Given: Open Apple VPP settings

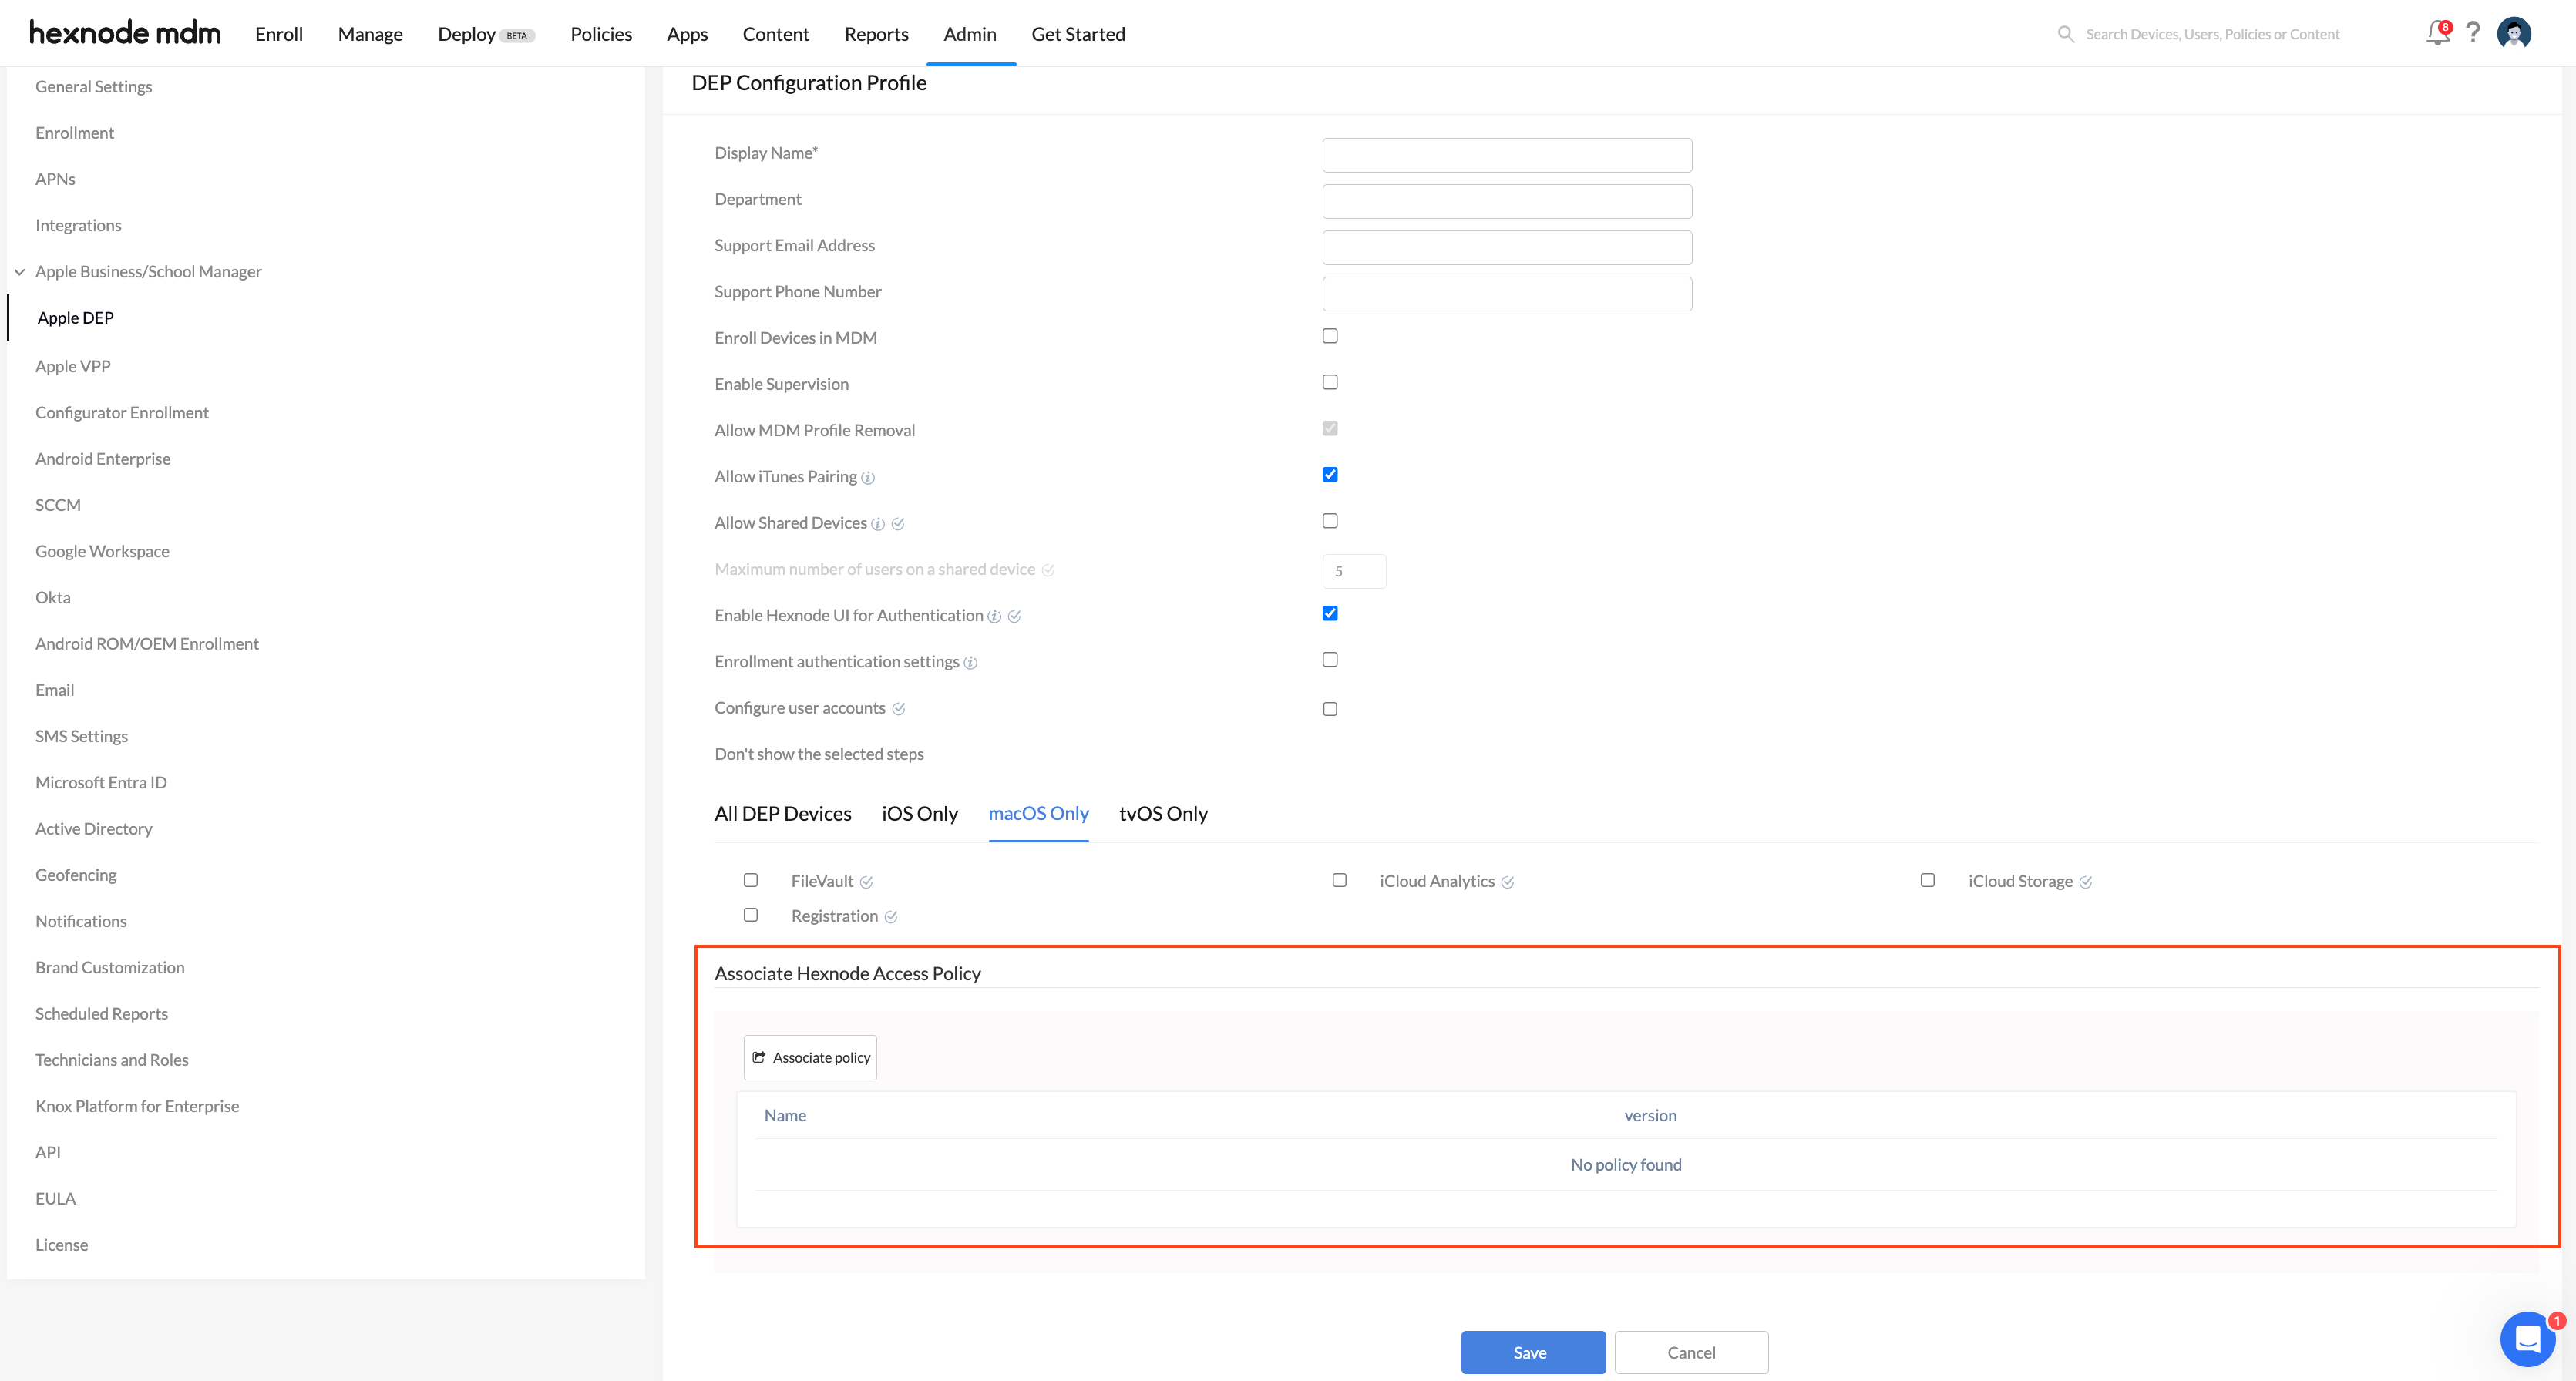Looking at the screenshot, I should click(x=73, y=367).
